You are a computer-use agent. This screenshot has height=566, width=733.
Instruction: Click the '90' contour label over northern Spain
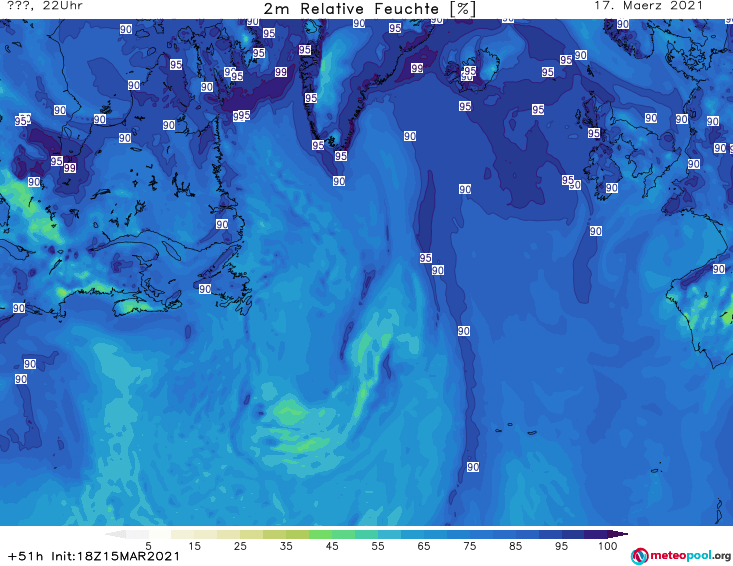pos(719,269)
